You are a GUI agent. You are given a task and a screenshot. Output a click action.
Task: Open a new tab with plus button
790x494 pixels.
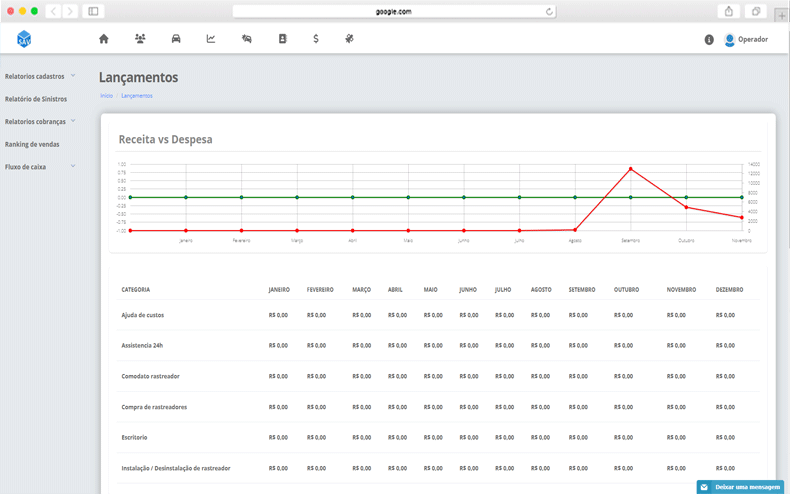[x=781, y=16]
